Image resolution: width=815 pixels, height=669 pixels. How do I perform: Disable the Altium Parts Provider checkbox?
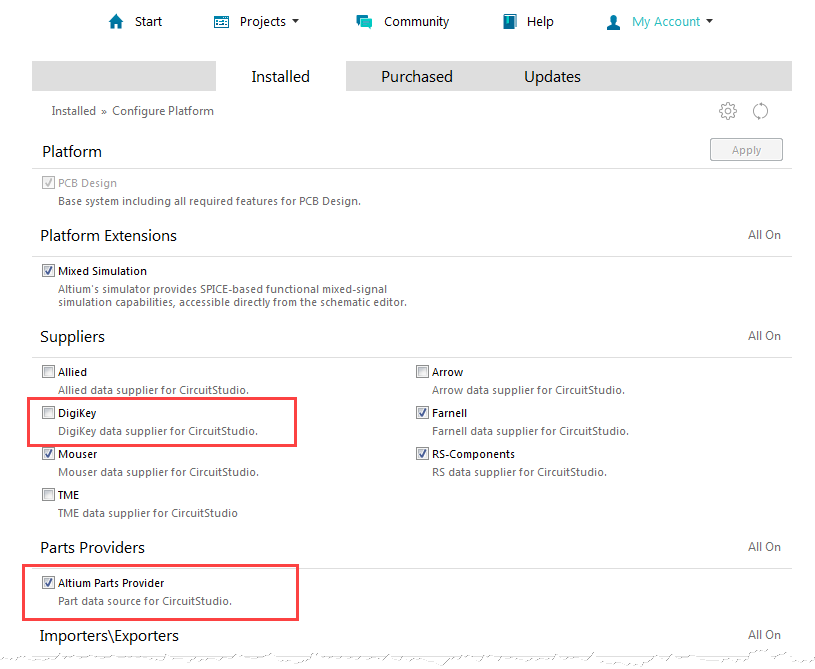(x=49, y=583)
